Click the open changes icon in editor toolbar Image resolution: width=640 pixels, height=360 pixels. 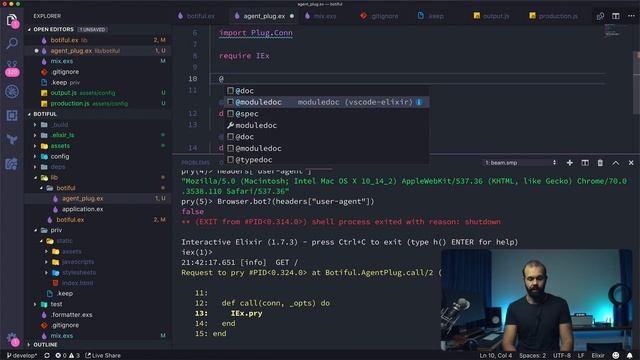click(x=600, y=16)
